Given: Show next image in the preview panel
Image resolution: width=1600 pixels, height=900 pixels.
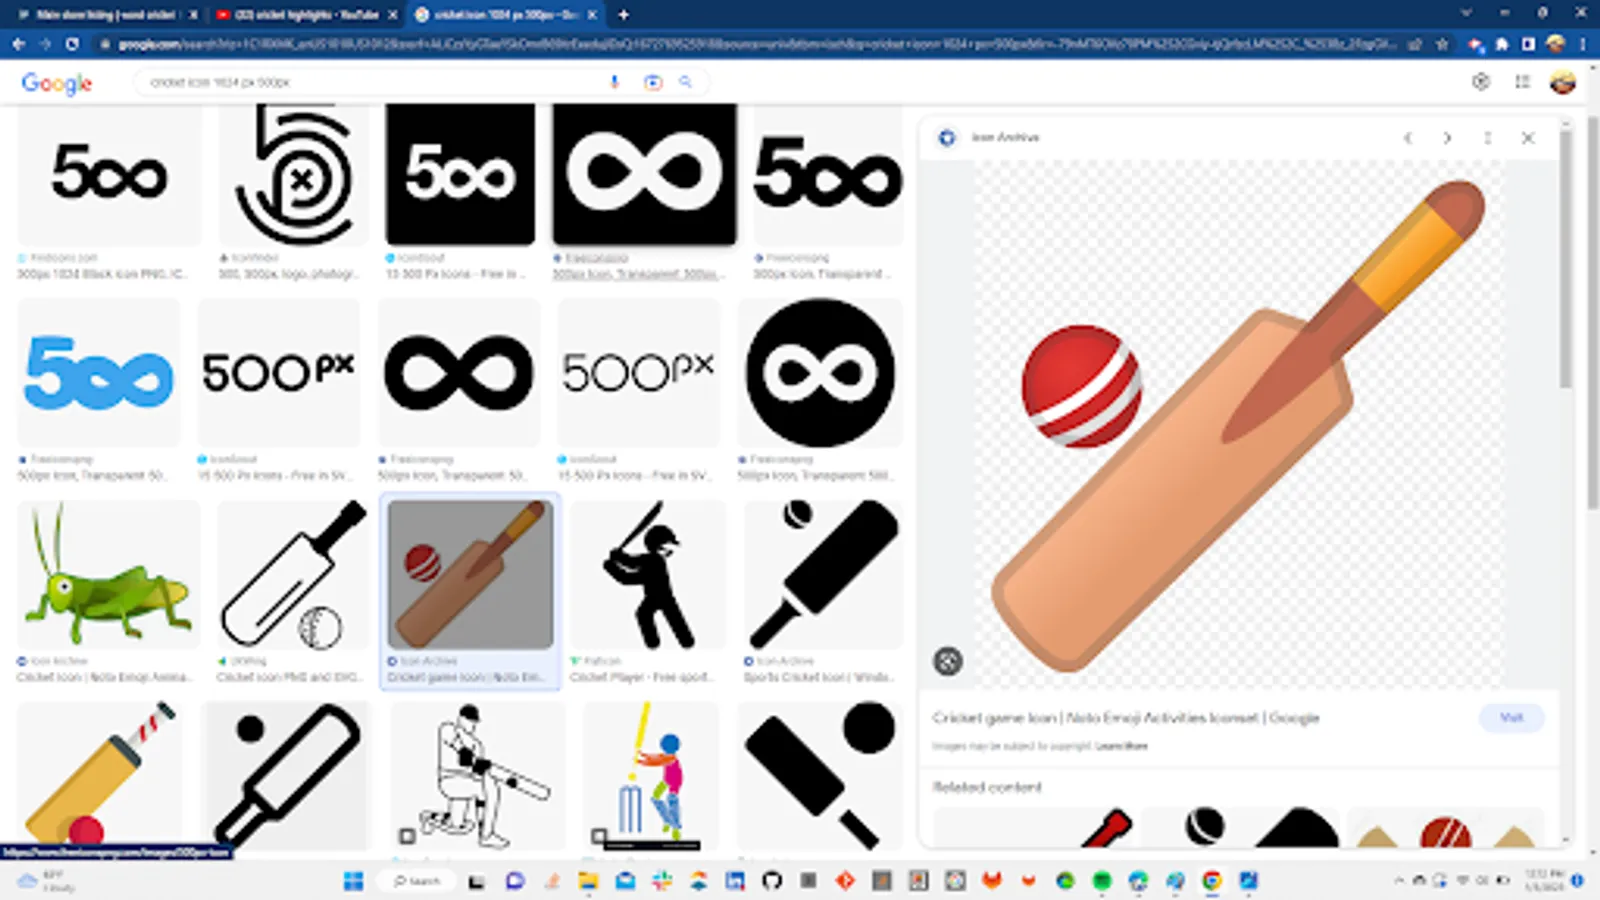Looking at the screenshot, I should coord(1447,138).
